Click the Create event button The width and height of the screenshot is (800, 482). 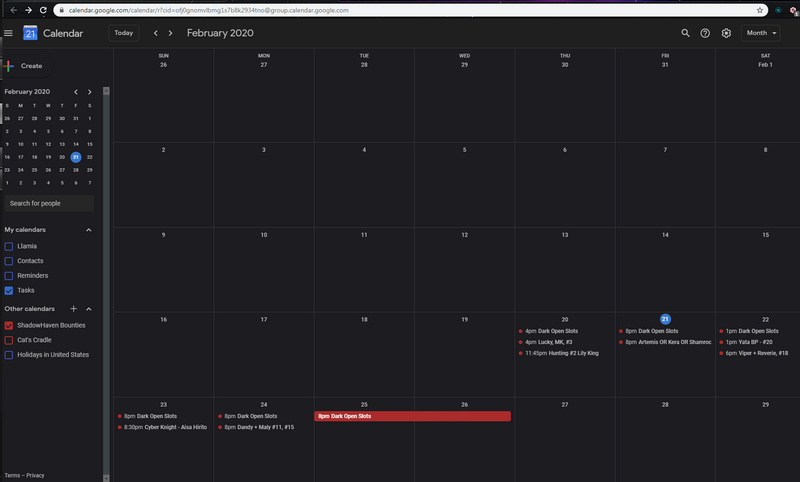(23, 66)
